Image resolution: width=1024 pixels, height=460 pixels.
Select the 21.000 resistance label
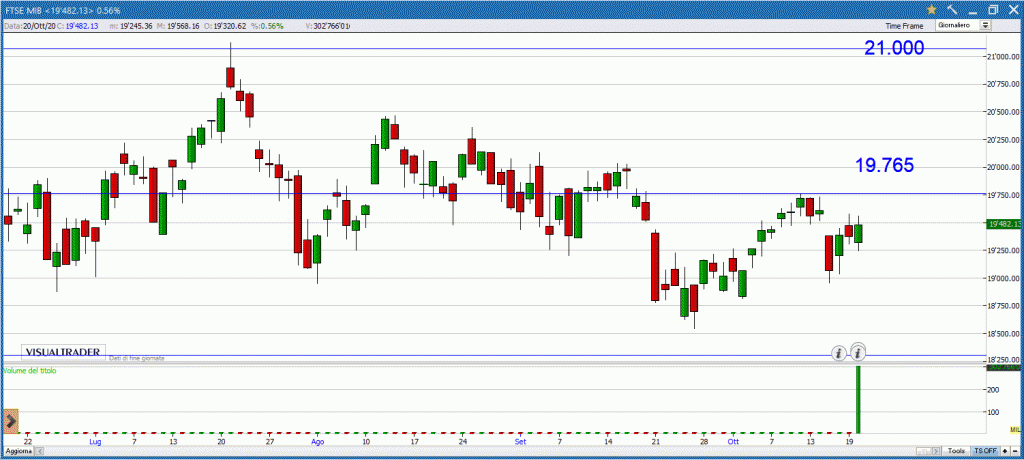[x=894, y=48]
